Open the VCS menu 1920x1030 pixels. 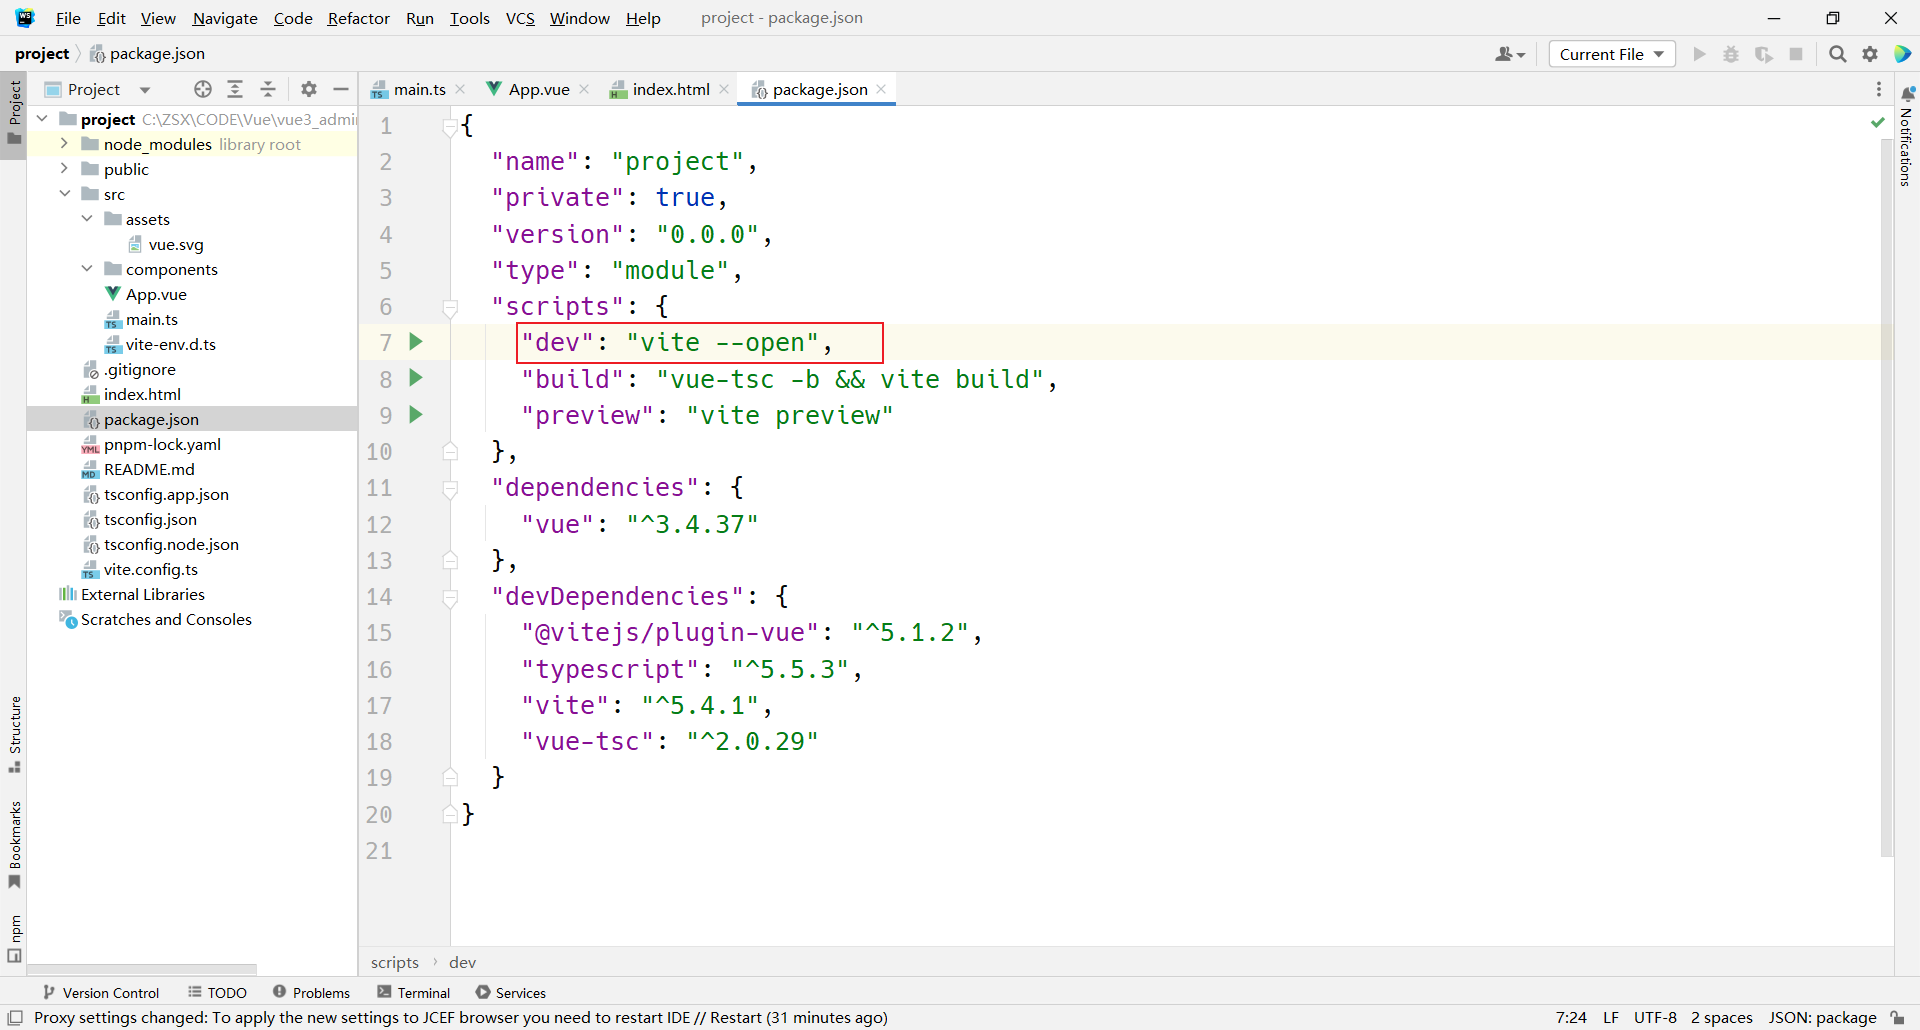[520, 18]
